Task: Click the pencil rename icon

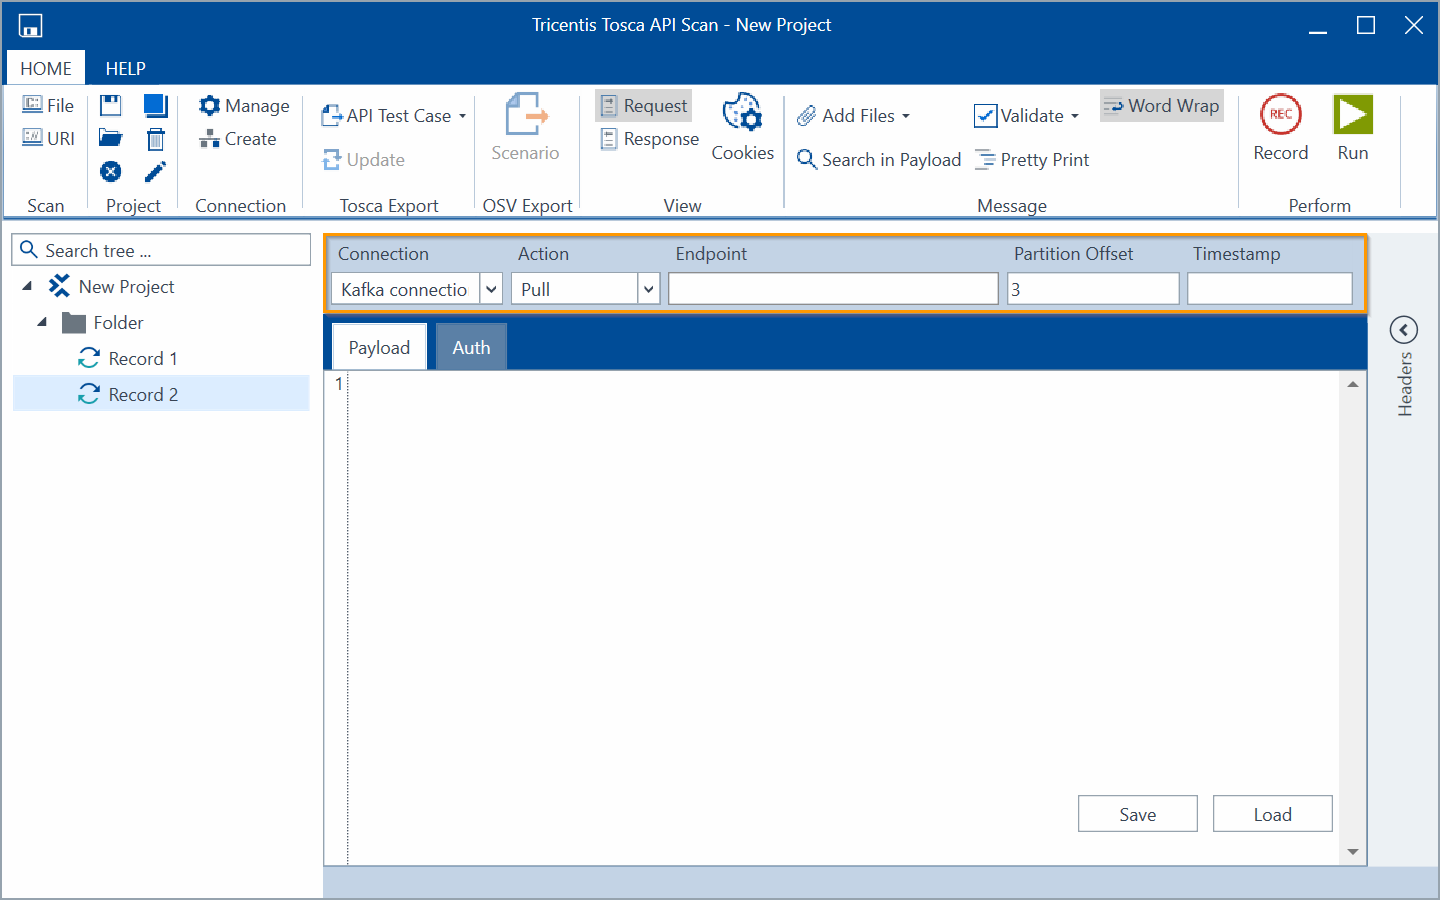Action: coord(155,172)
